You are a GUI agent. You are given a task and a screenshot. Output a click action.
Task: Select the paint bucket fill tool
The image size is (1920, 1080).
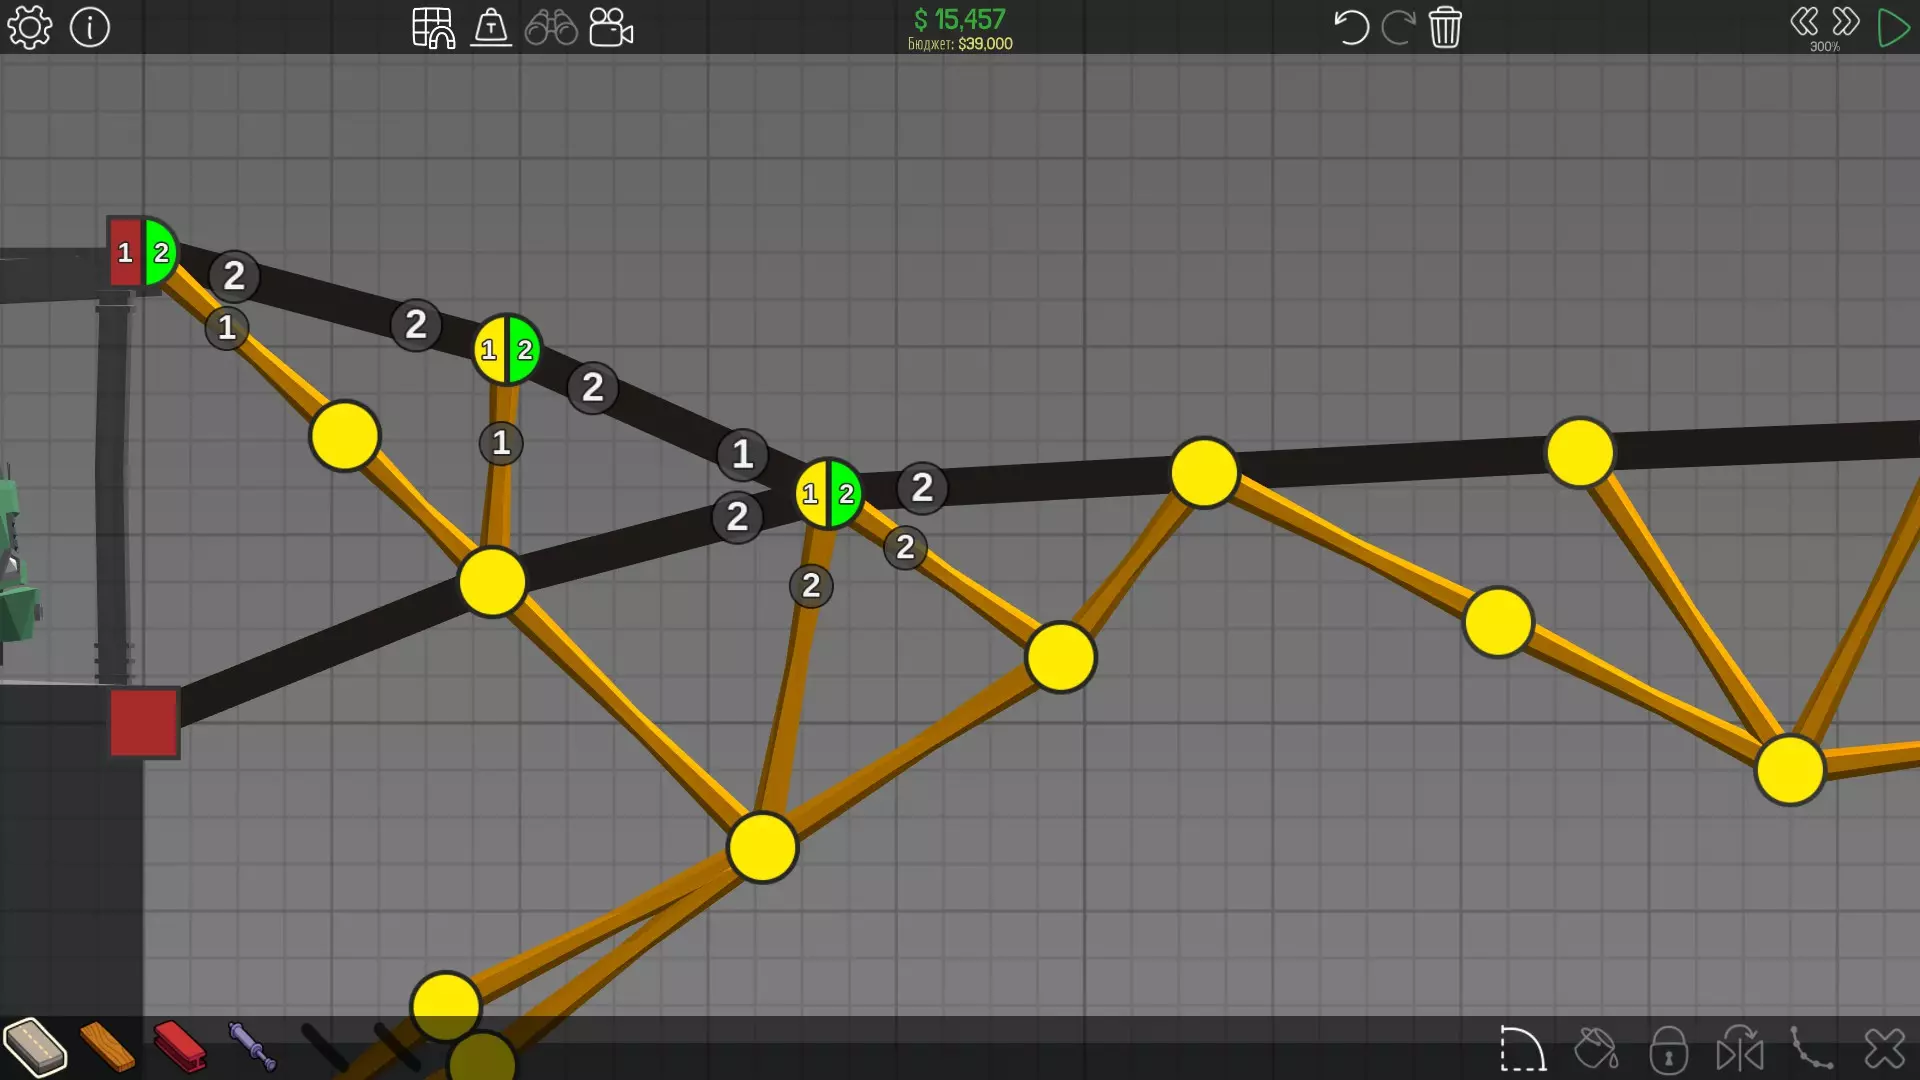pos(1596,1049)
